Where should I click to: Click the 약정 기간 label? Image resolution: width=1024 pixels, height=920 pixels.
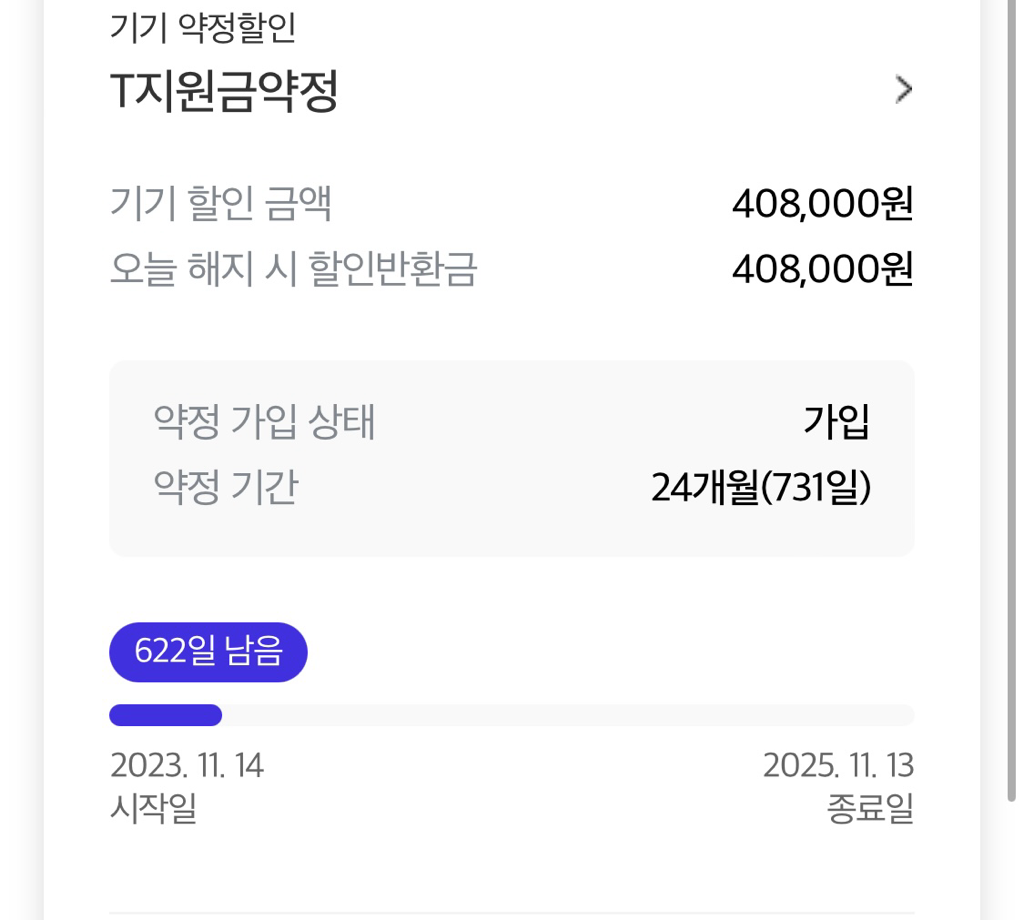point(225,488)
